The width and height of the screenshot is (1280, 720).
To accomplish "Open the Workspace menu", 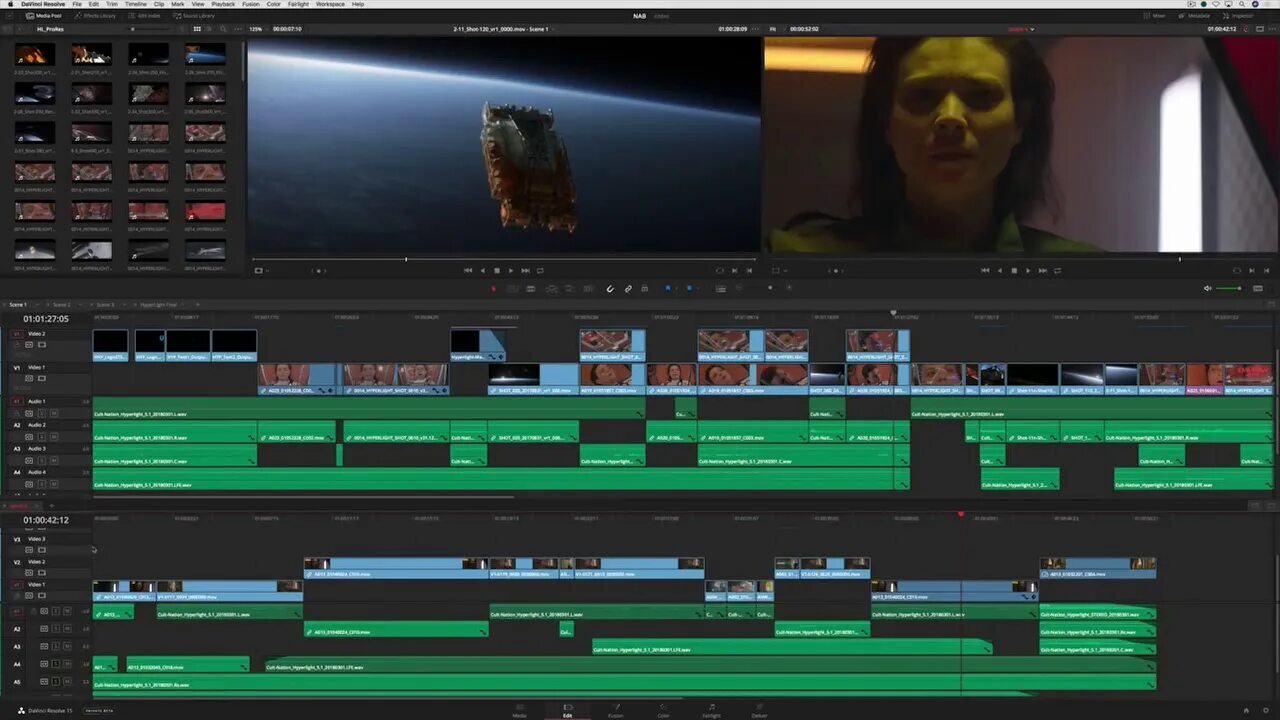I will point(330,4).
